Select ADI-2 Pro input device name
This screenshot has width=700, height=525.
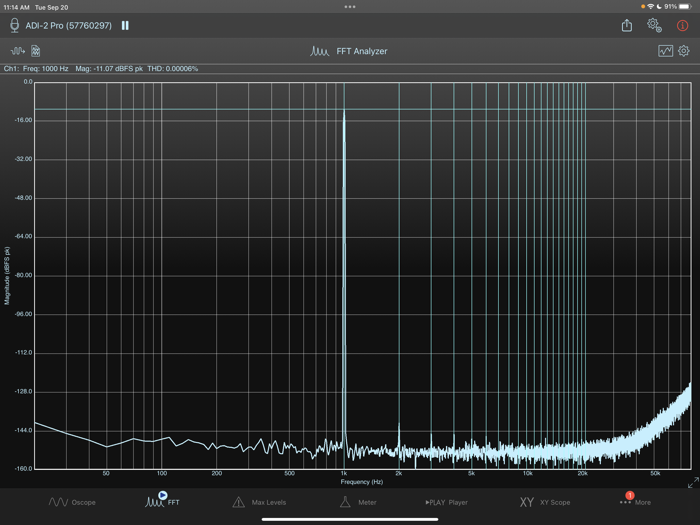68,25
